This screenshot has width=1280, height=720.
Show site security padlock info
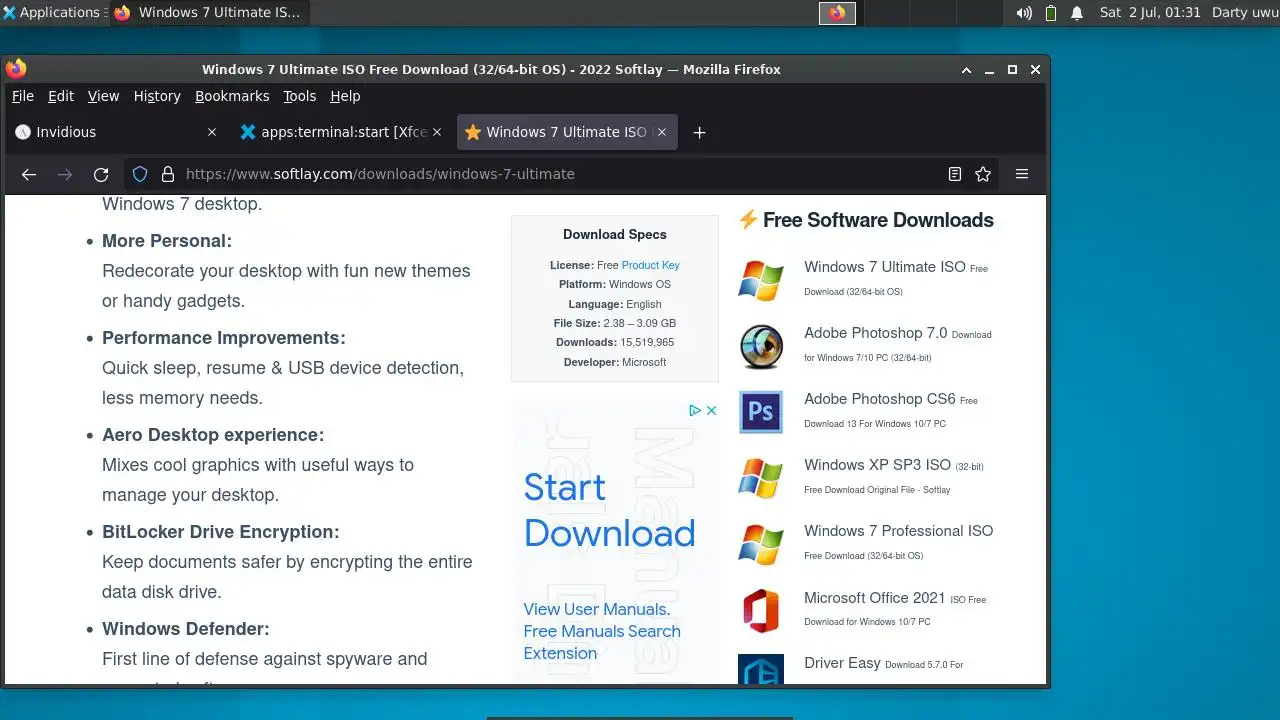(168, 174)
